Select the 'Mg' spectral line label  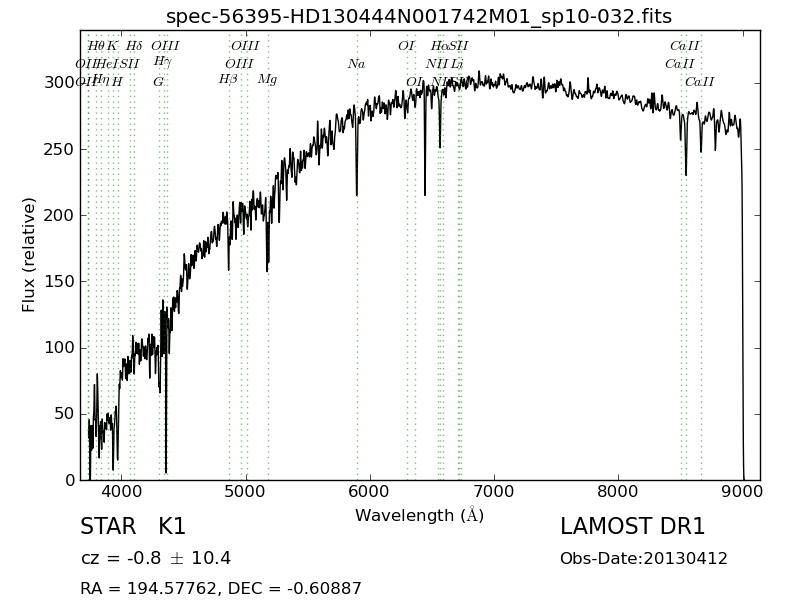pos(267,79)
